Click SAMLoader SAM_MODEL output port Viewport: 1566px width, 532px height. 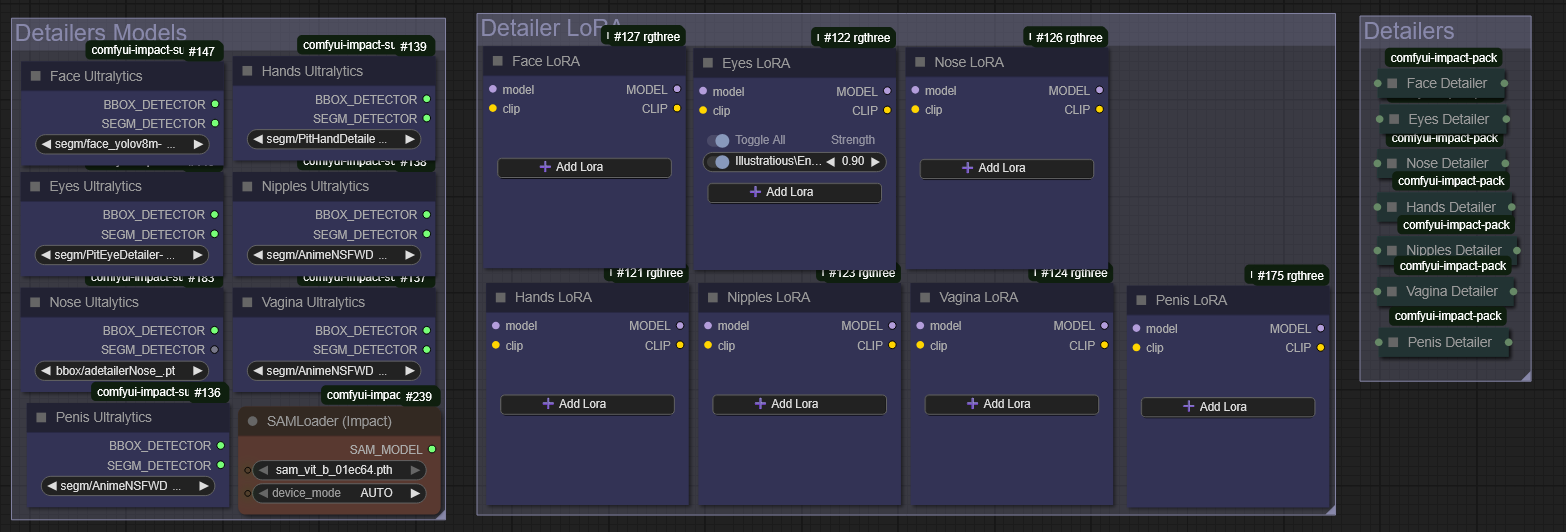coord(432,449)
